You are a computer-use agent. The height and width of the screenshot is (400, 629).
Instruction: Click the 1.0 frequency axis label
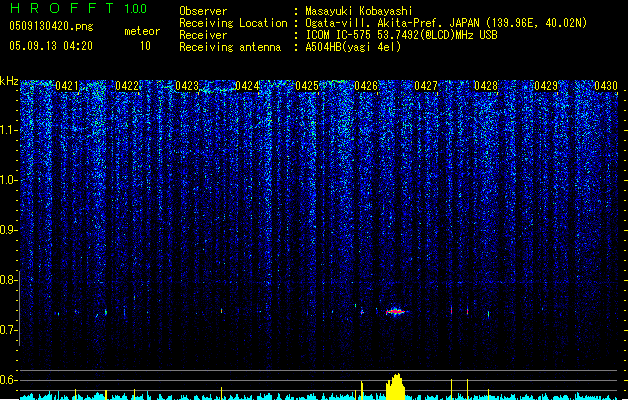pyautogui.click(x=7, y=180)
